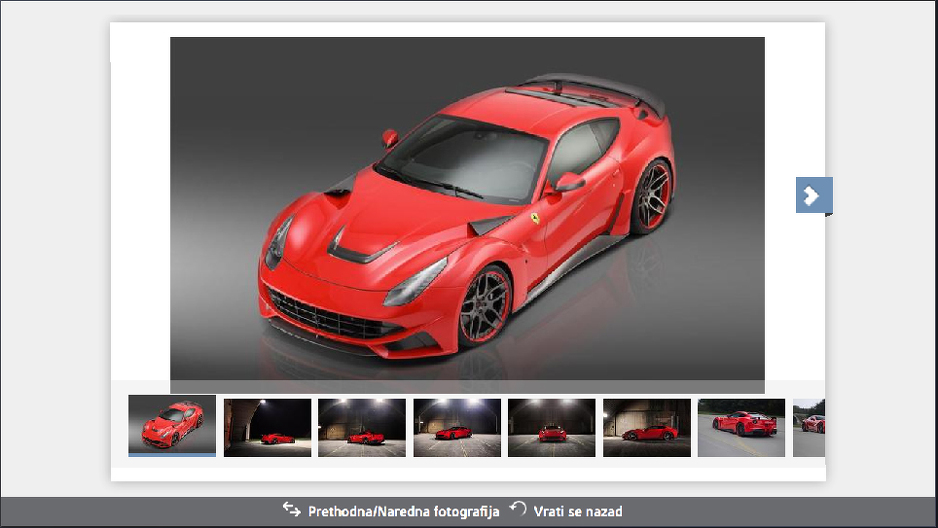Open the partially visible eighth thumbnail
This screenshot has height=528, width=938.
(809, 428)
